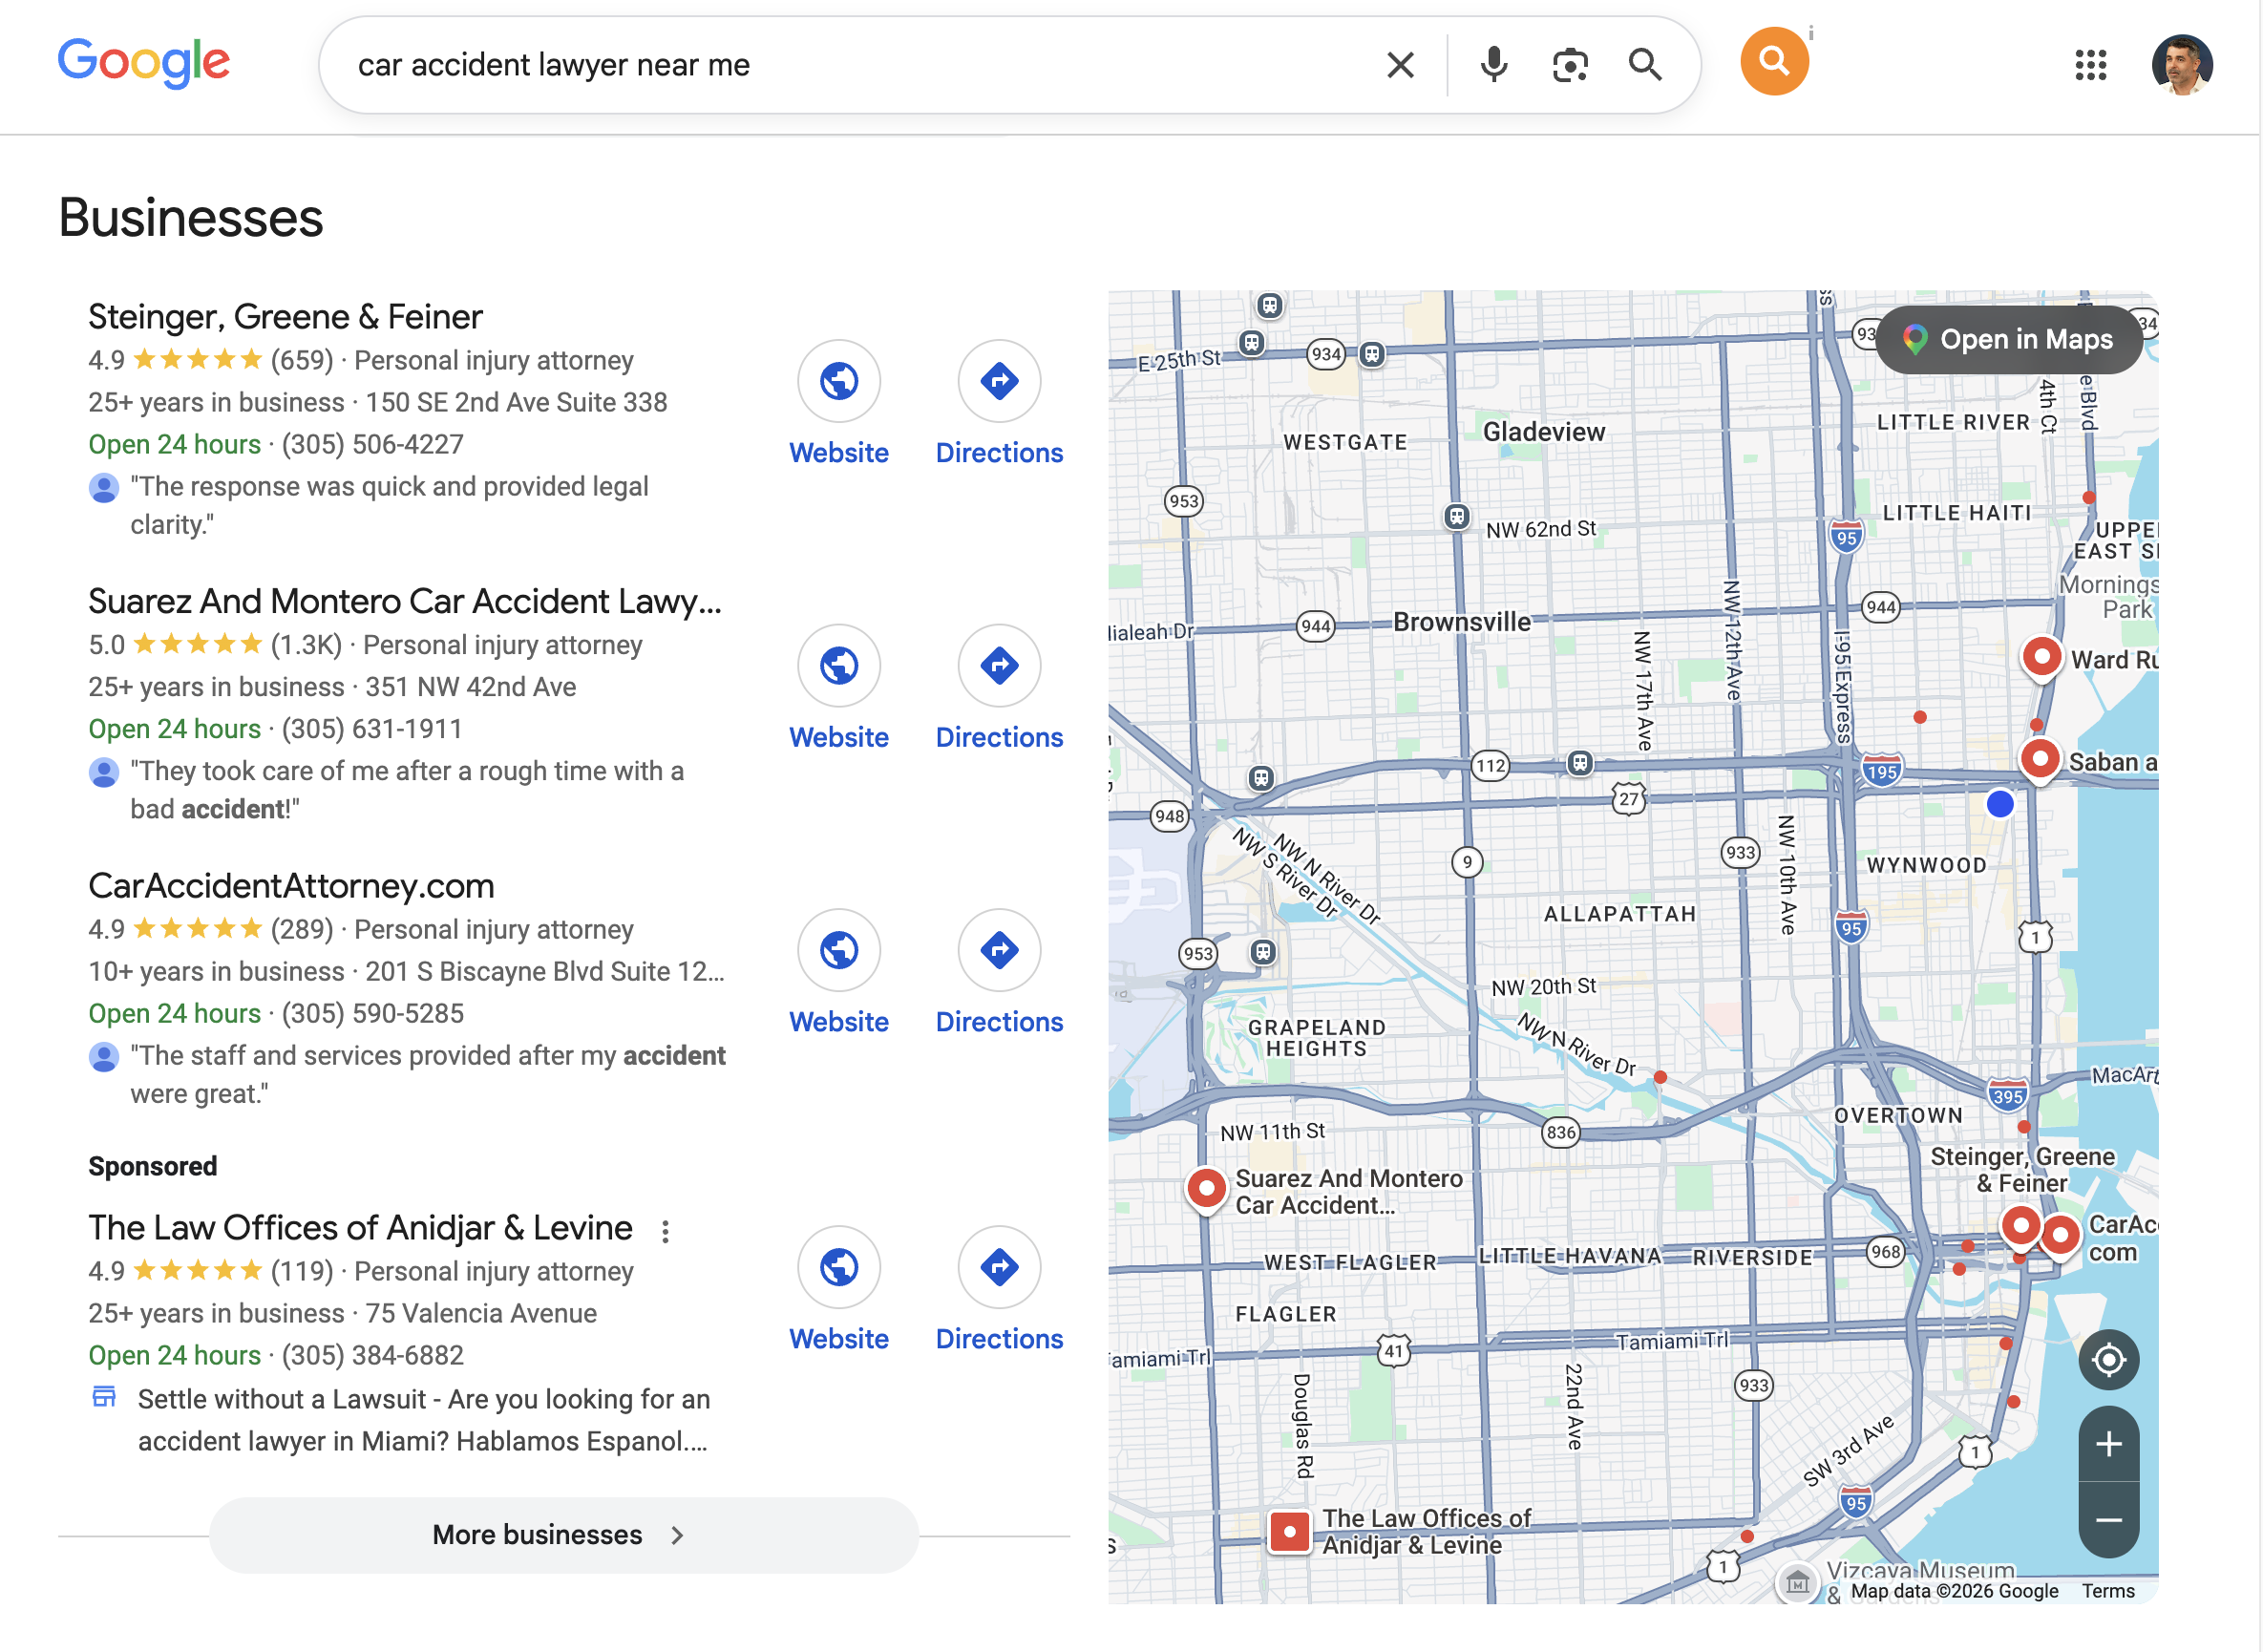
Task: Click the map Terms link
Action: coord(2108,1591)
